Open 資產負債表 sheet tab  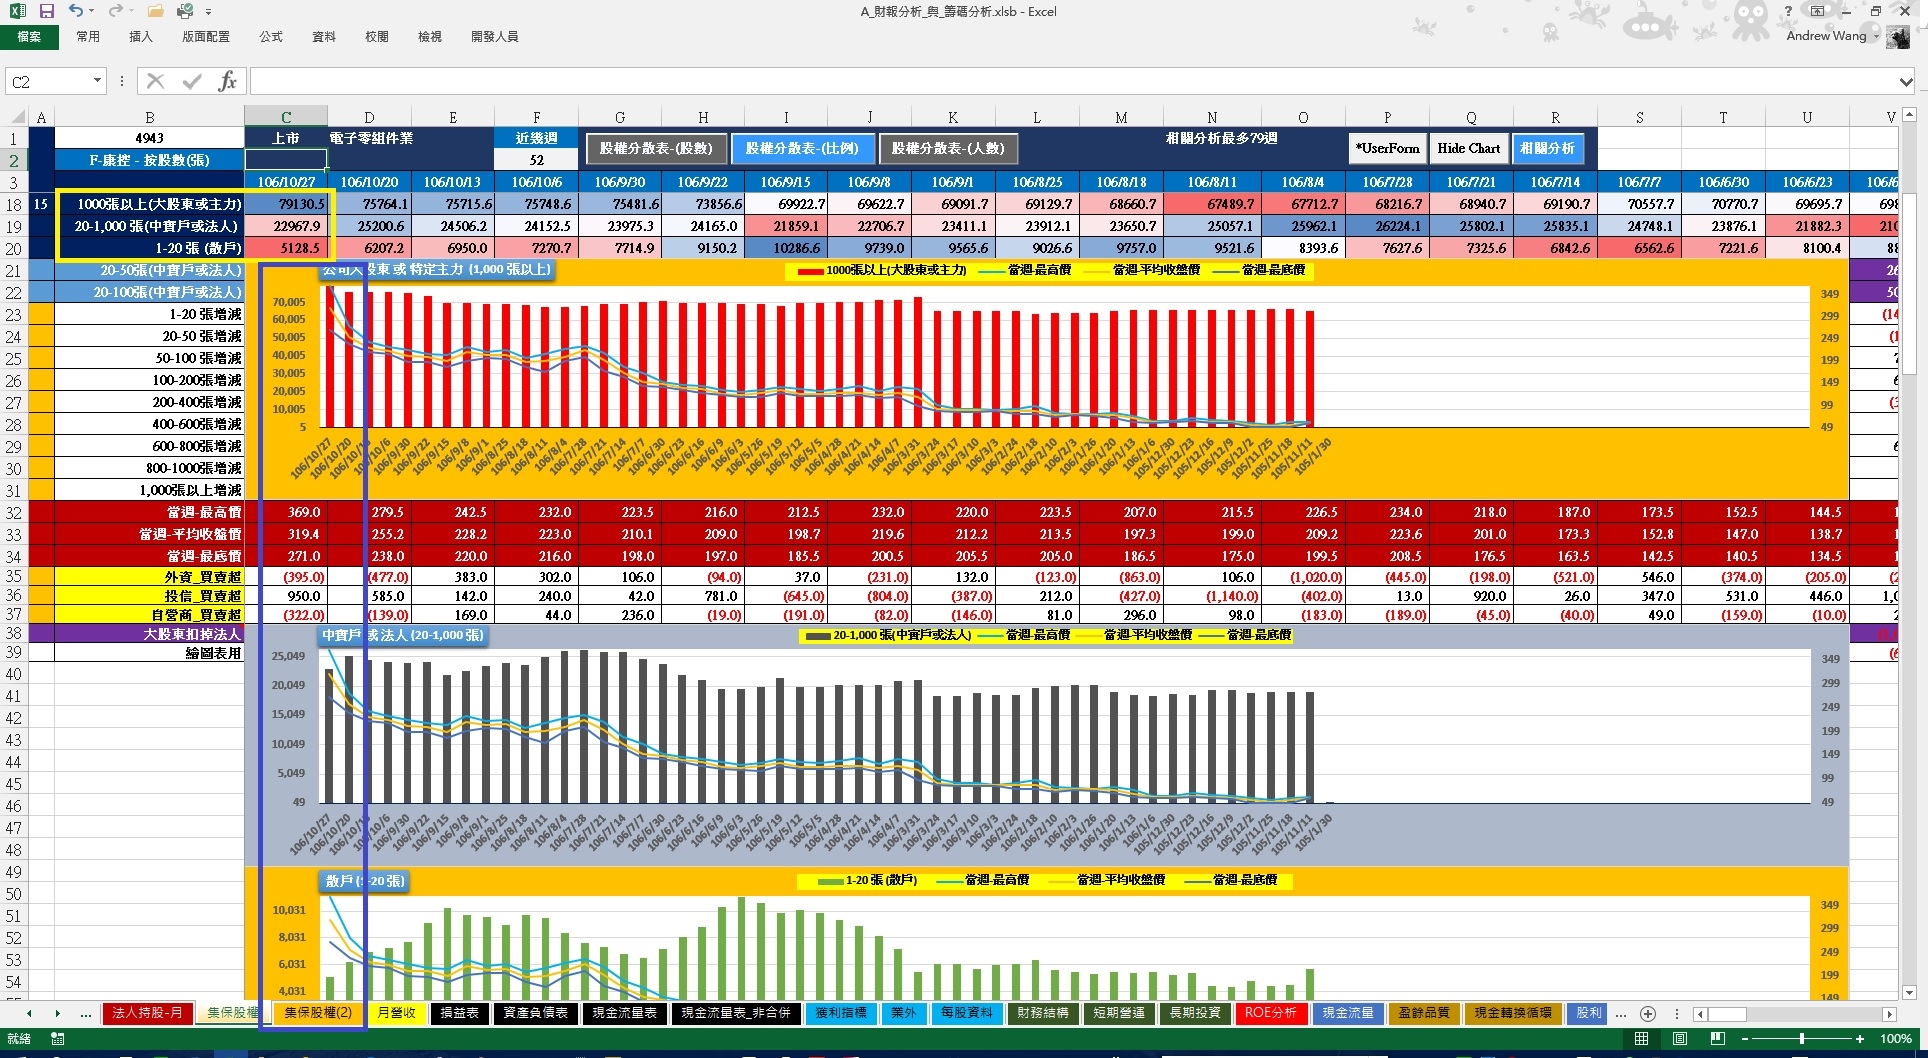(x=535, y=1013)
